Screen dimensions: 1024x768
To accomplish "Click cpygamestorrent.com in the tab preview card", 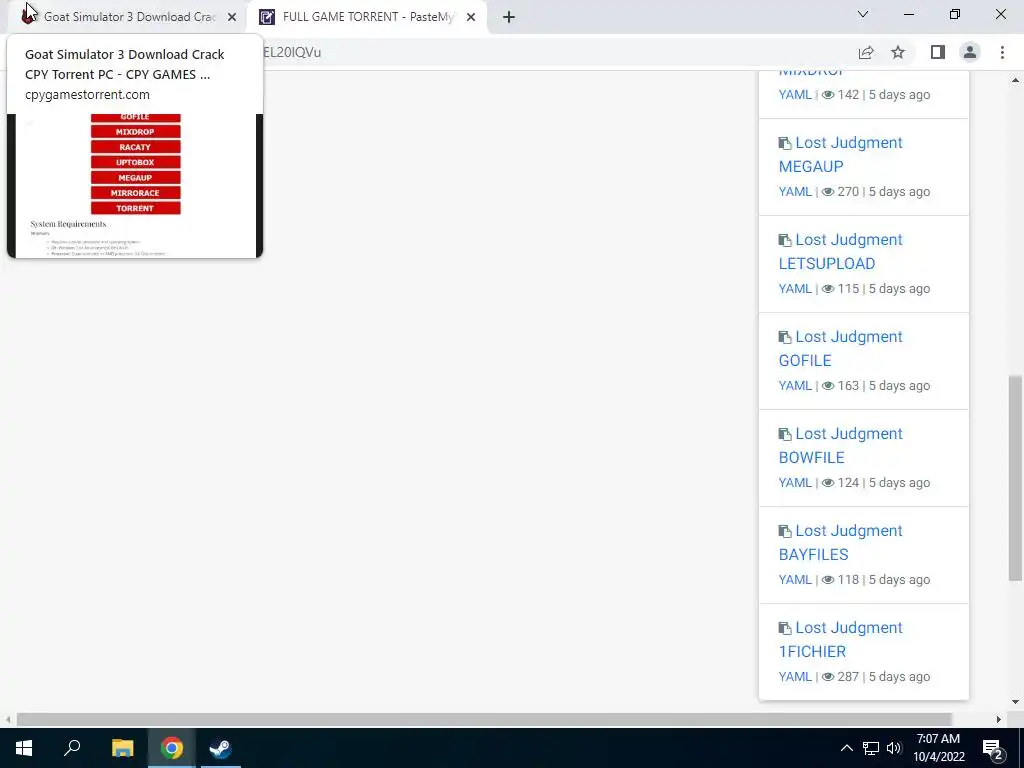I will coord(88,95).
